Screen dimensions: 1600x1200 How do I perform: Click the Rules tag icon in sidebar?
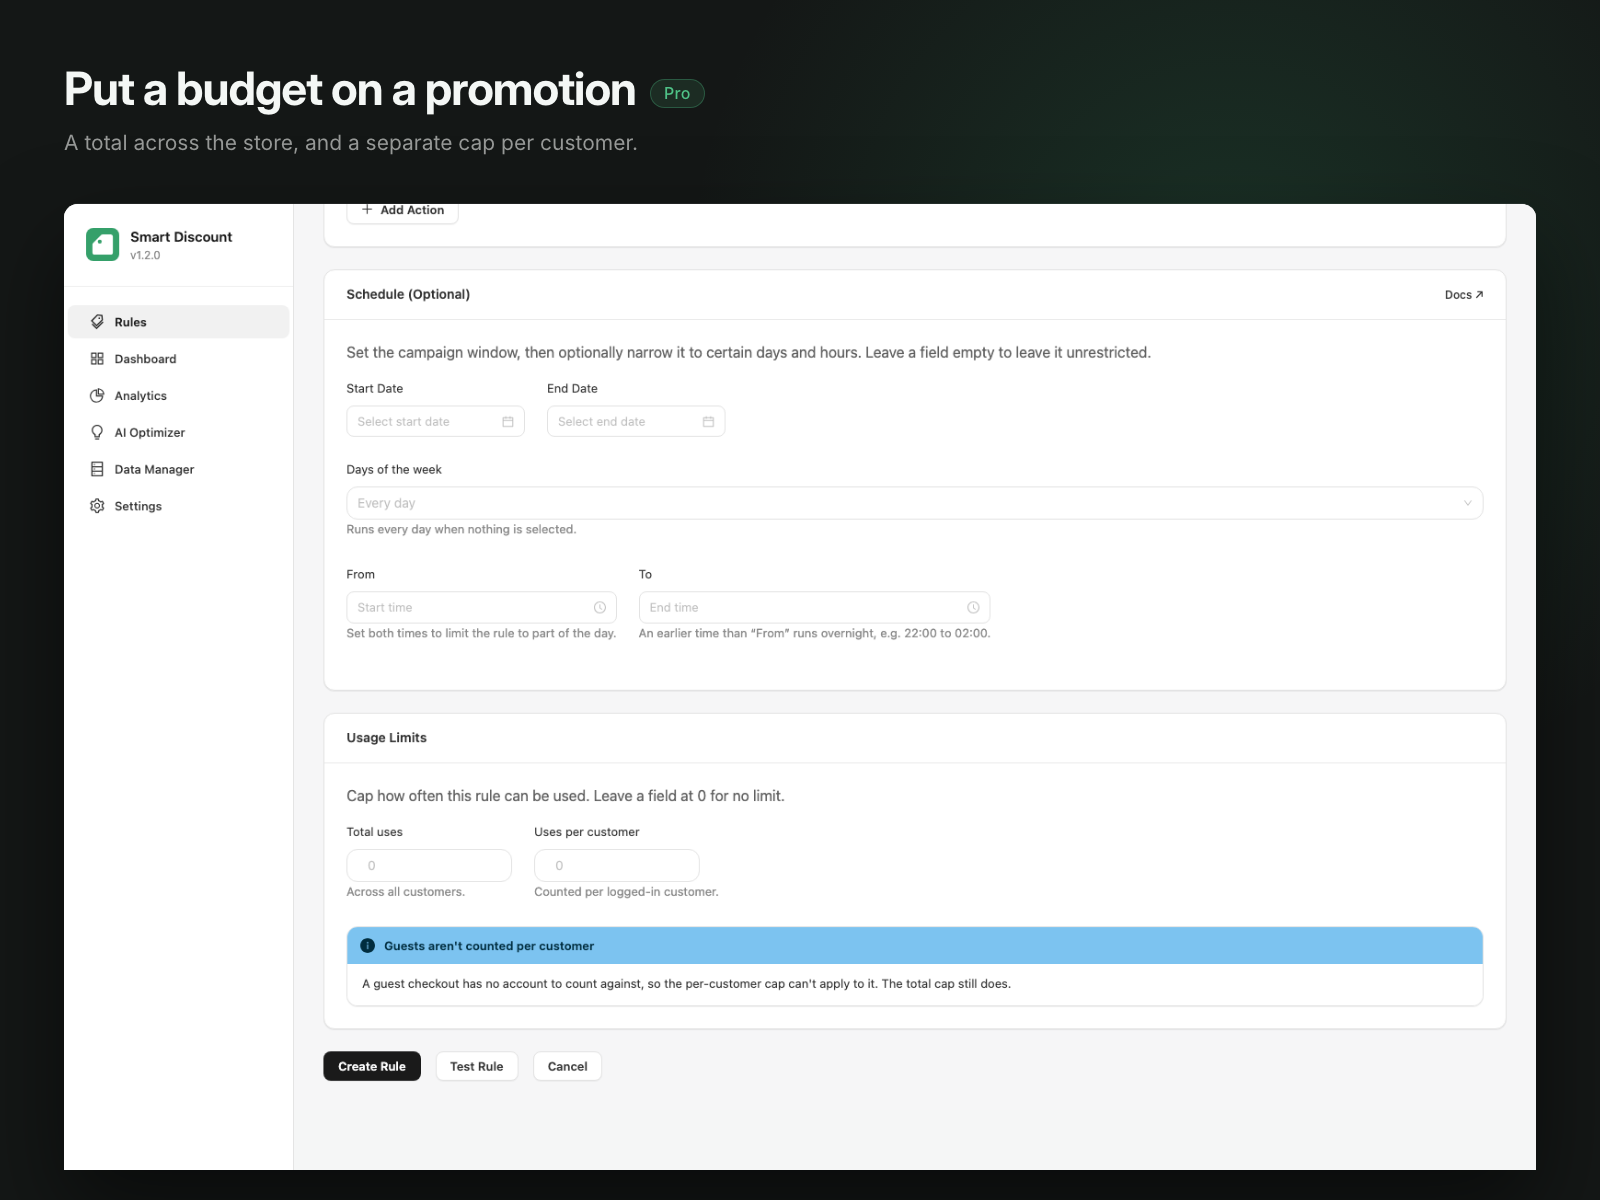97,322
